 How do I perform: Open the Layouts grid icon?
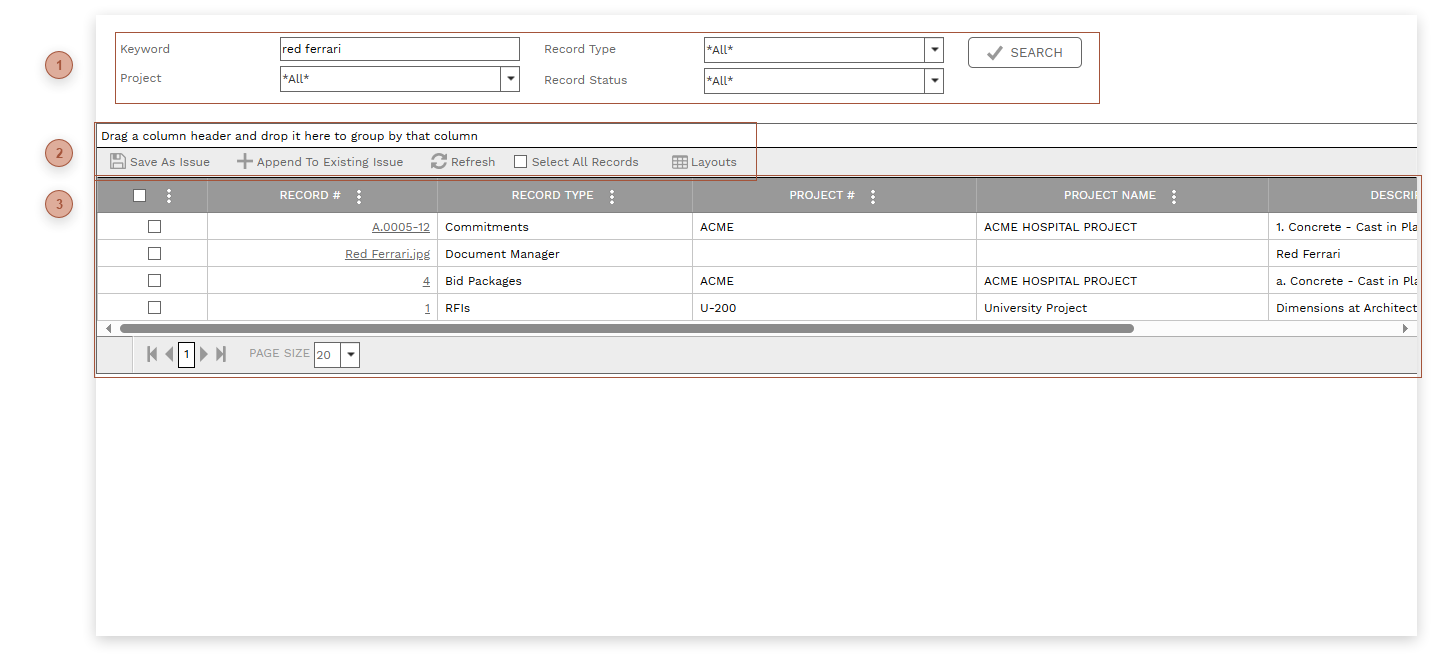point(680,162)
